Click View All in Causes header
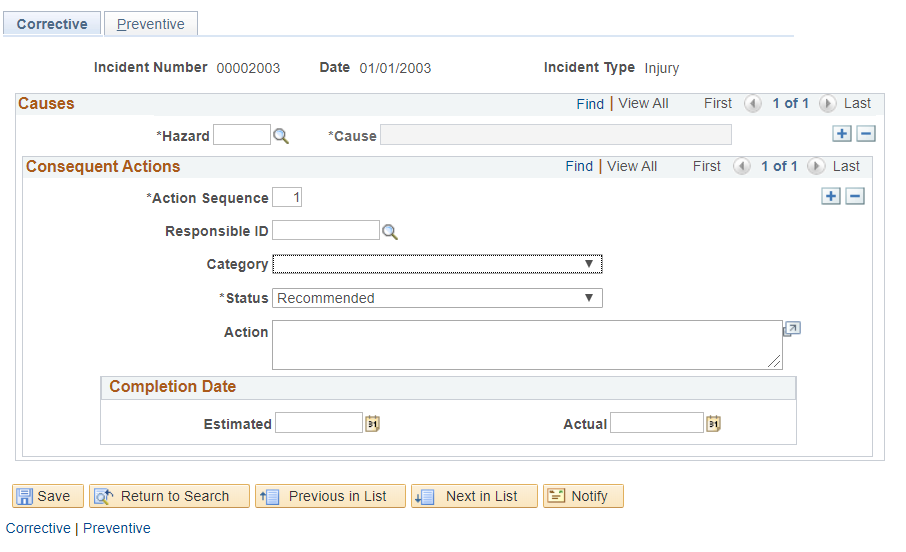 [x=643, y=103]
